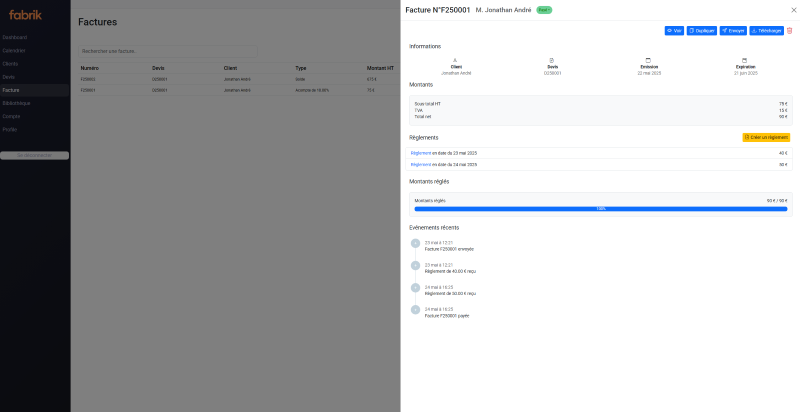Click the Emission calendar icon
This screenshot has width=800, height=412.
click(x=648, y=60)
